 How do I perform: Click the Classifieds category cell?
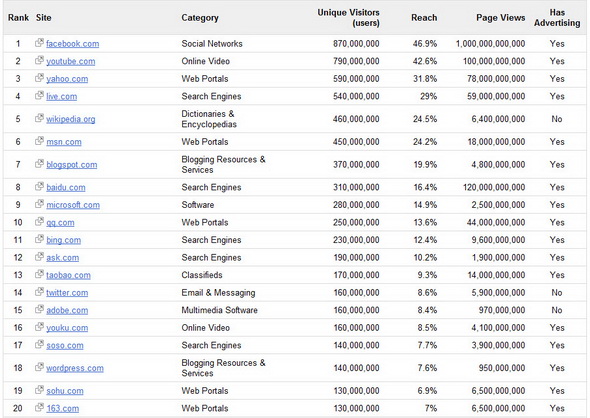tap(202, 275)
